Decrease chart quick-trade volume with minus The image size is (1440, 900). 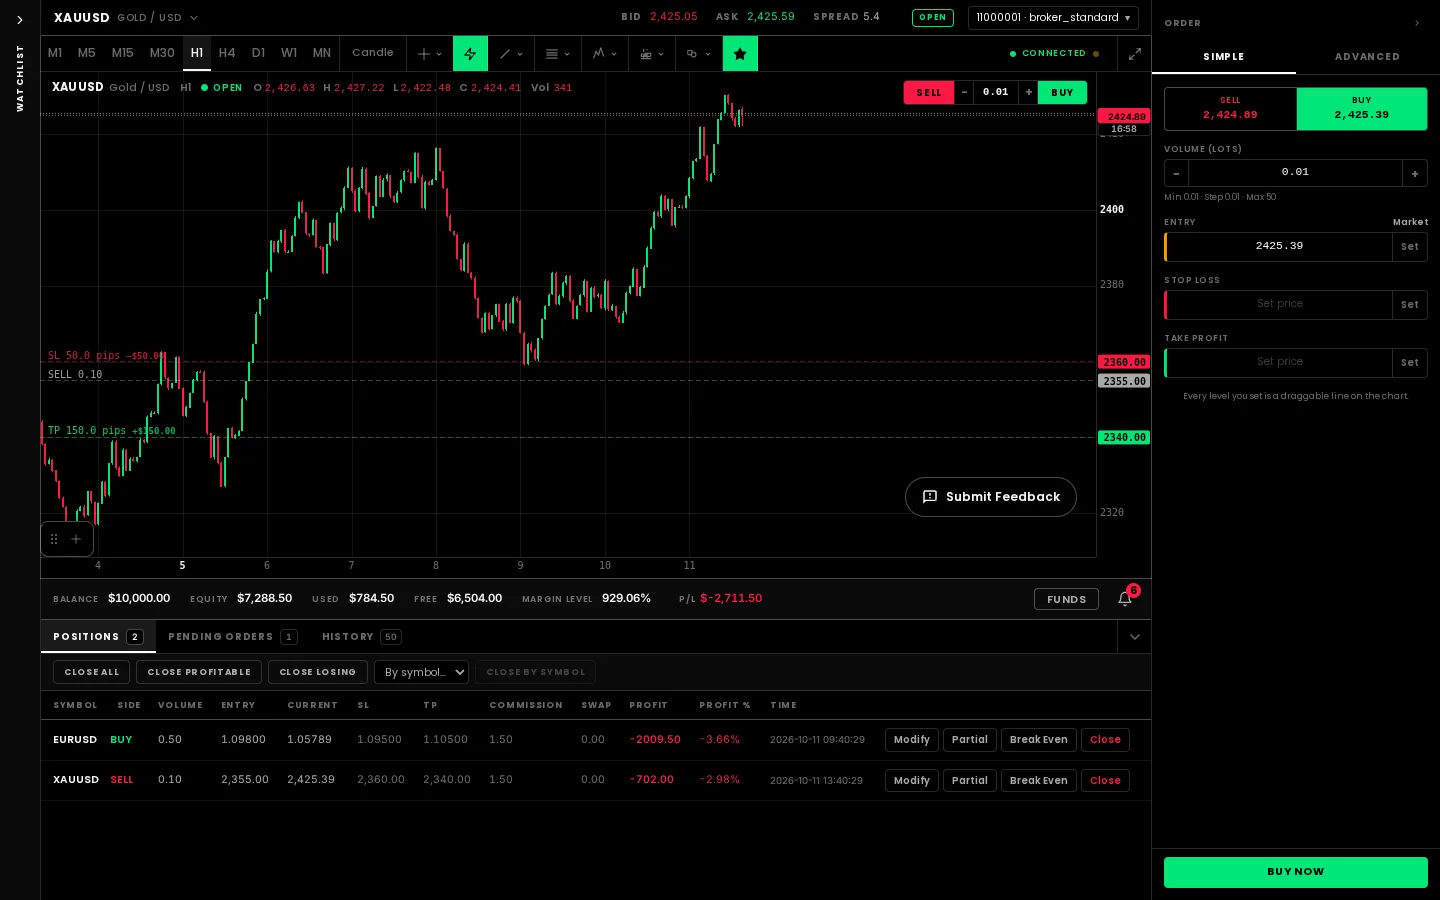(964, 92)
